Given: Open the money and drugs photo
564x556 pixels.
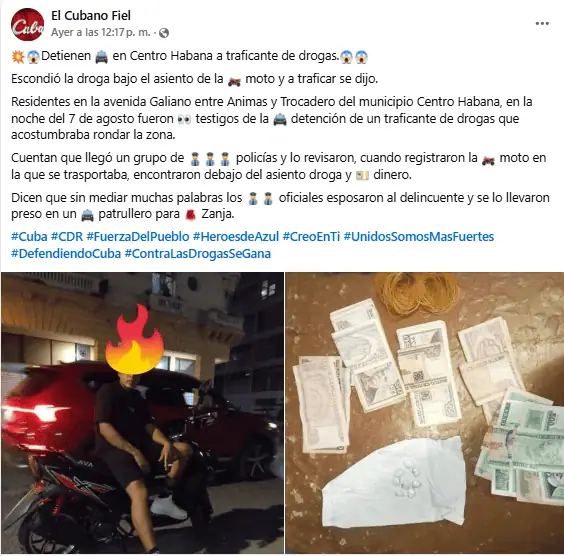Looking at the screenshot, I should tap(425, 413).
